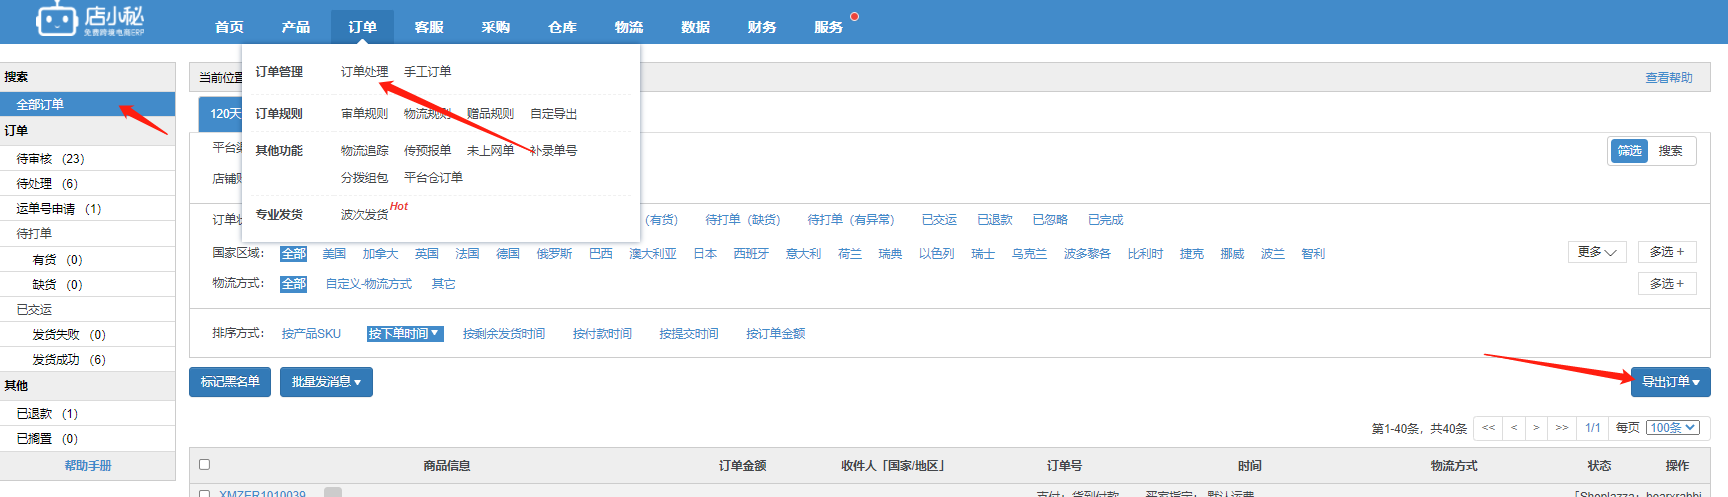
Task: Go to previous page with < arrow
Action: tap(1514, 428)
